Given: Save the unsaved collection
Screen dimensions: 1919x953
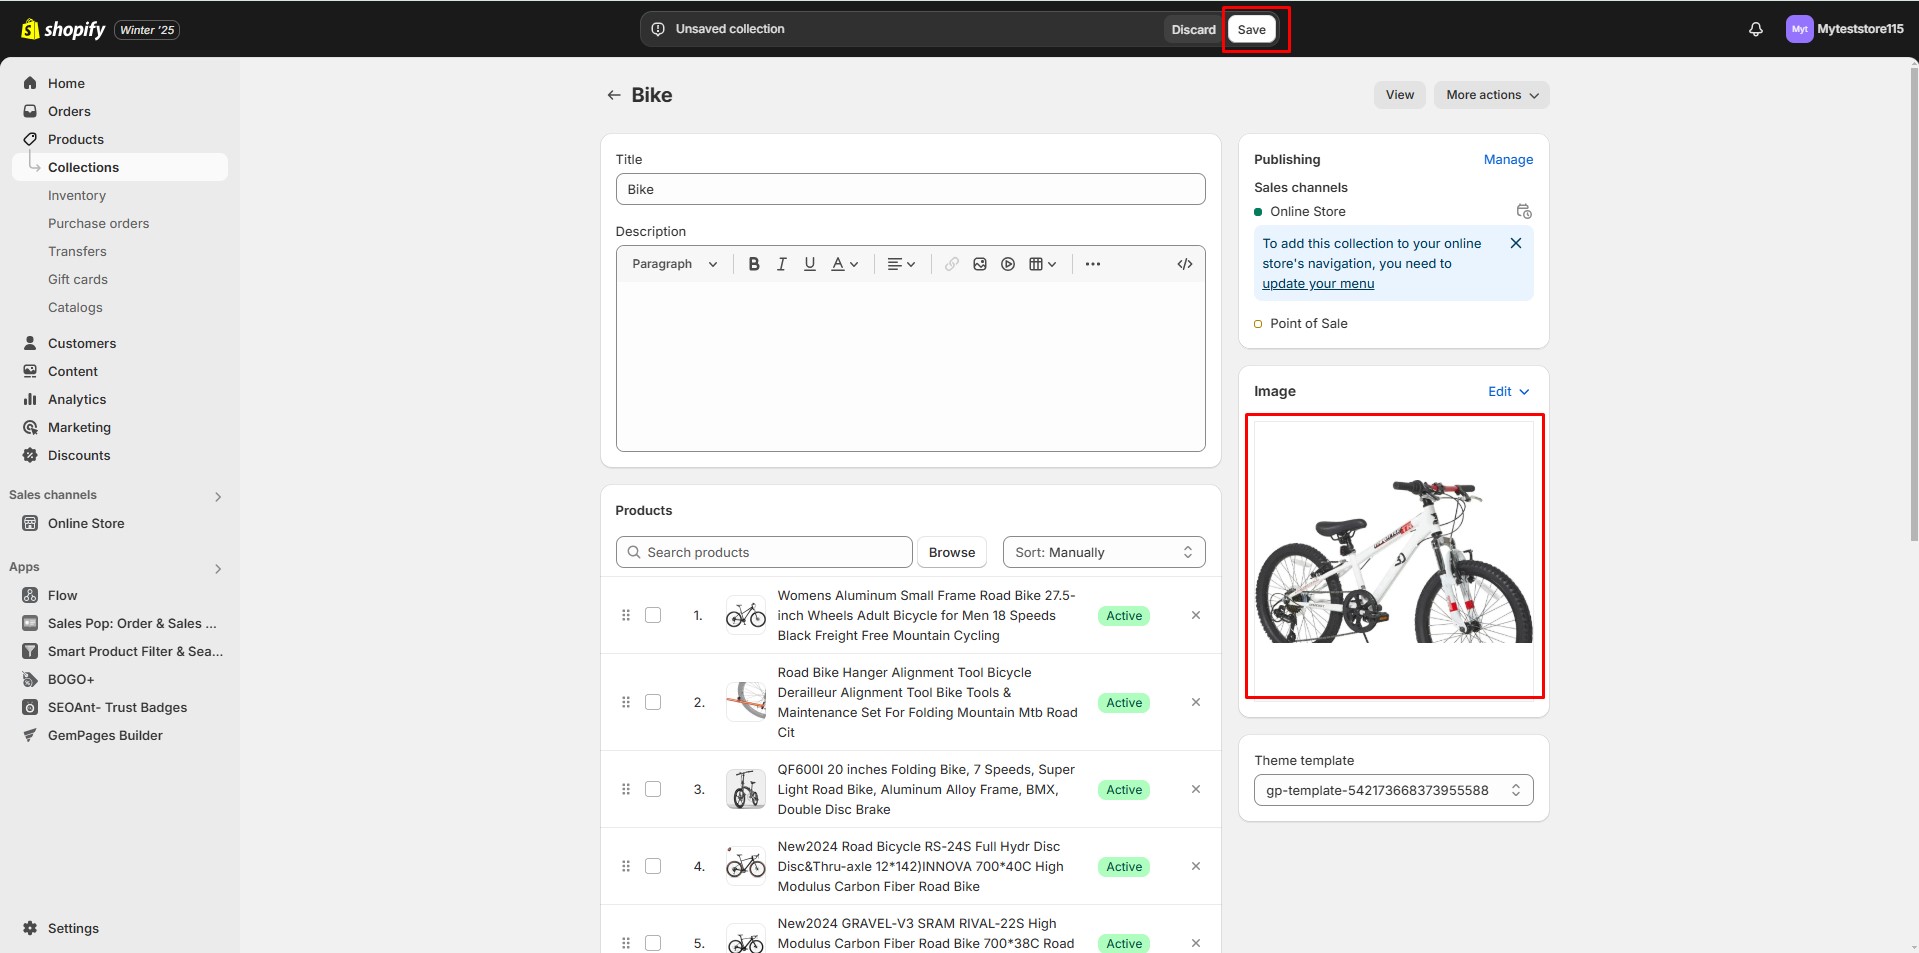Looking at the screenshot, I should click(x=1251, y=29).
